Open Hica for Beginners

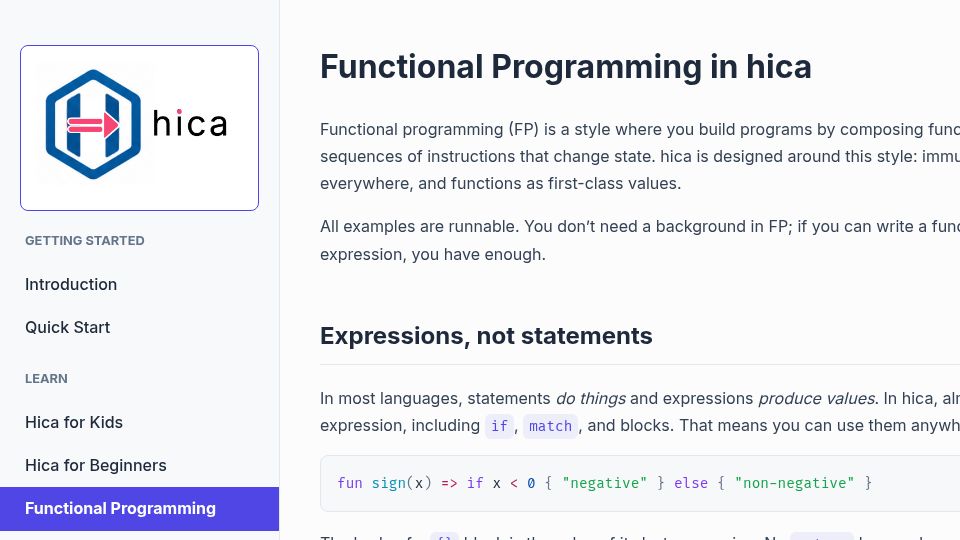click(x=96, y=465)
